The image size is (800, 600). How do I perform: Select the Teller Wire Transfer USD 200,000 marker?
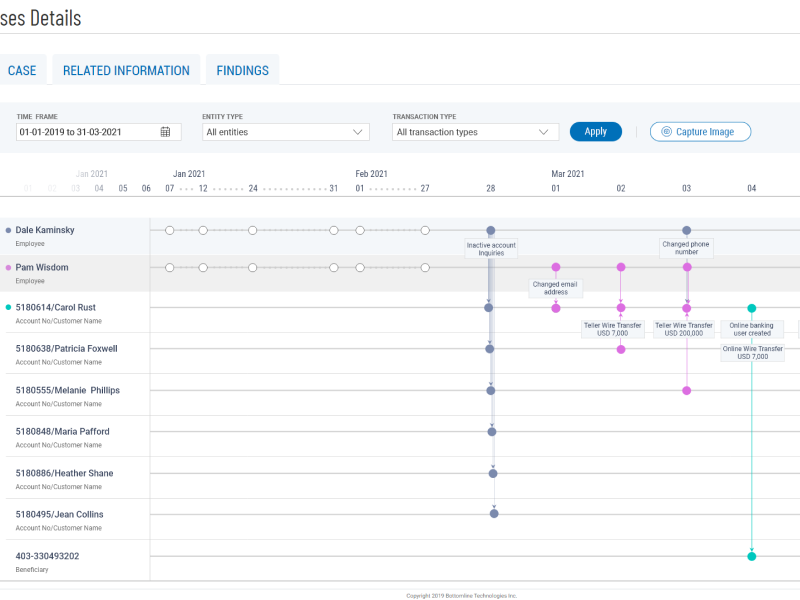pos(686,330)
